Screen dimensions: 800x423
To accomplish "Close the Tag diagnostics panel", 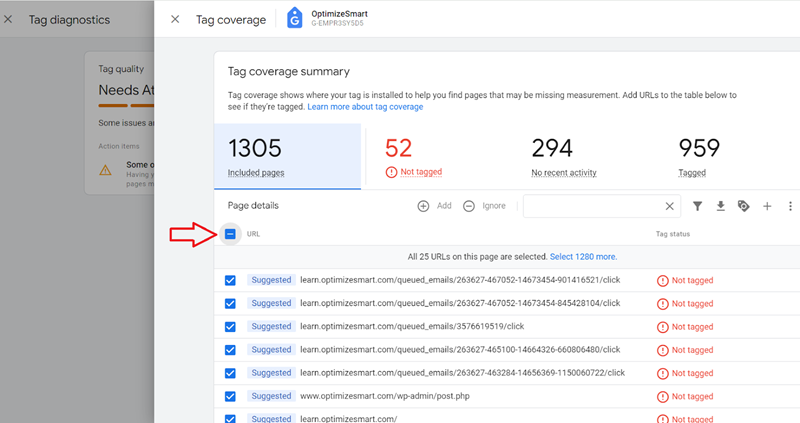I will point(8,19).
